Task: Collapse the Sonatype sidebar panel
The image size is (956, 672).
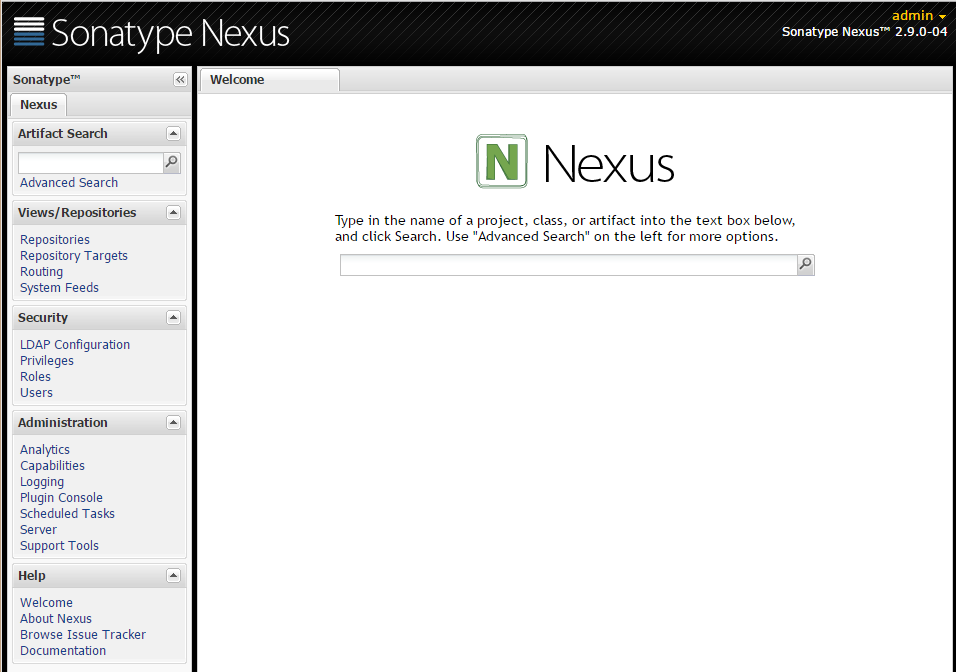Action: tap(180, 79)
